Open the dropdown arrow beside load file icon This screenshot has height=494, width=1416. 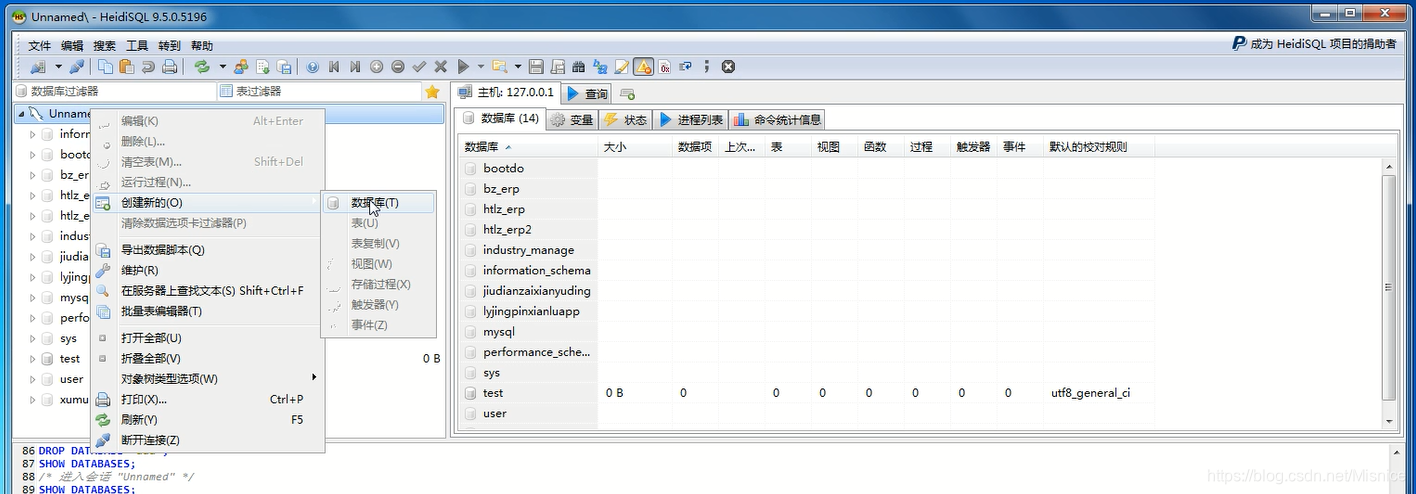(x=517, y=67)
